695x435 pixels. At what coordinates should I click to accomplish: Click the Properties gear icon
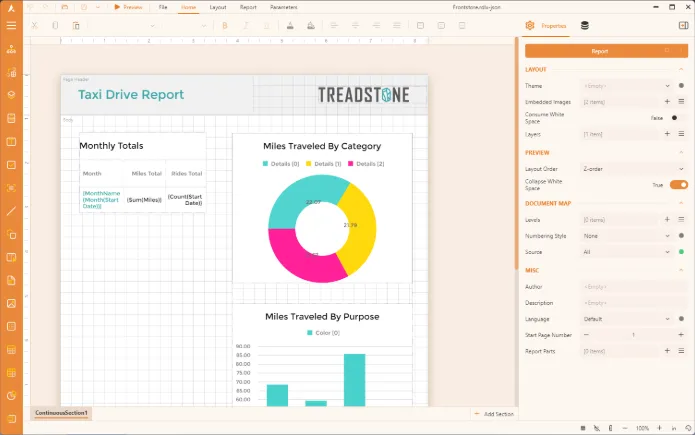tap(530, 26)
